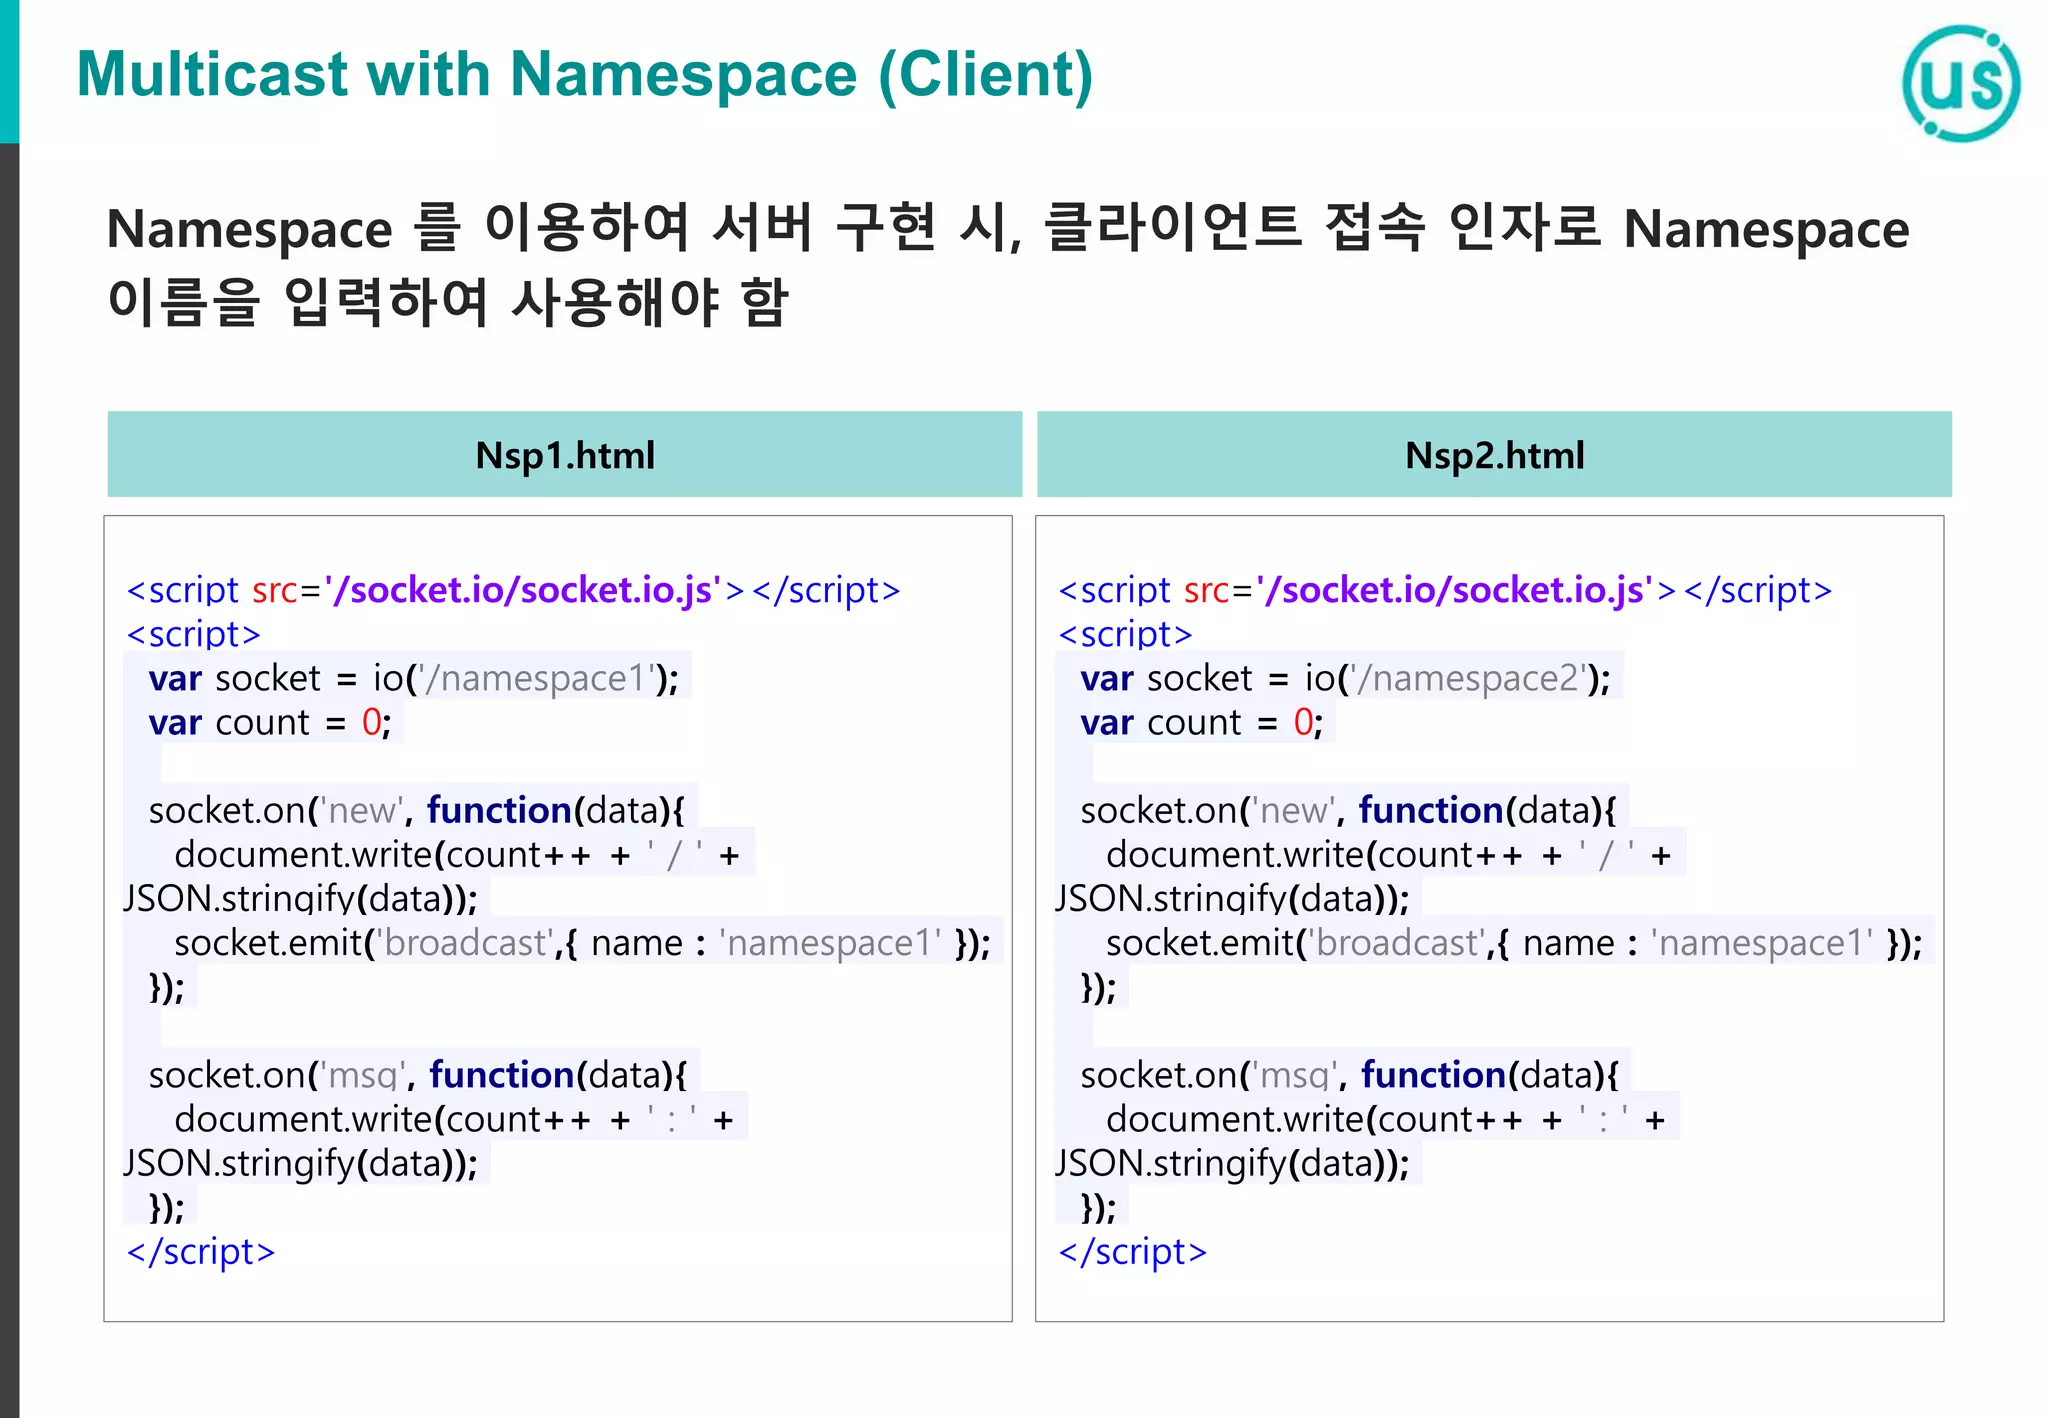The width and height of the screenshot is (2048, 1418).
Task: Select the Nsp2.html header cell
Action: (x=1494, y=454)
